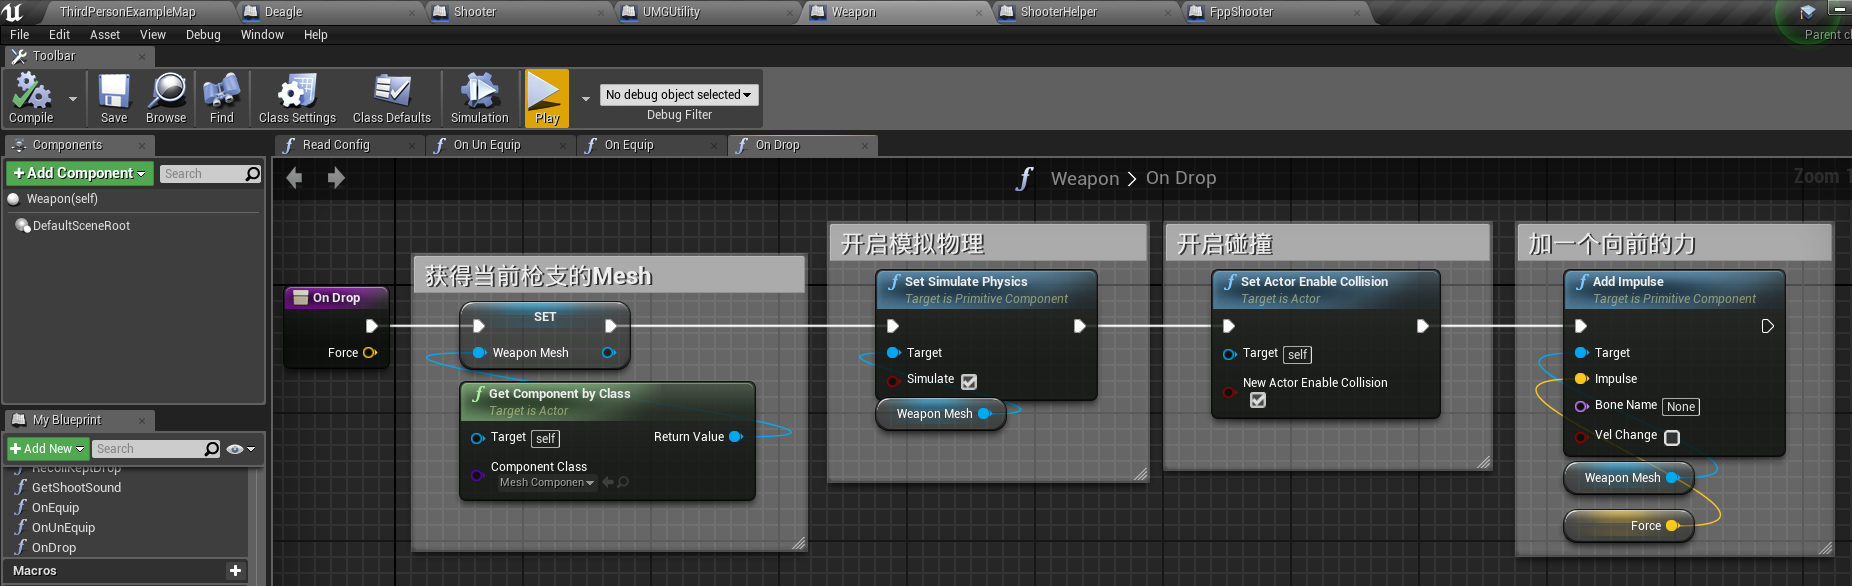The image size is (1852, 586).
Task: Open the View menu
Action: (153, 35)
